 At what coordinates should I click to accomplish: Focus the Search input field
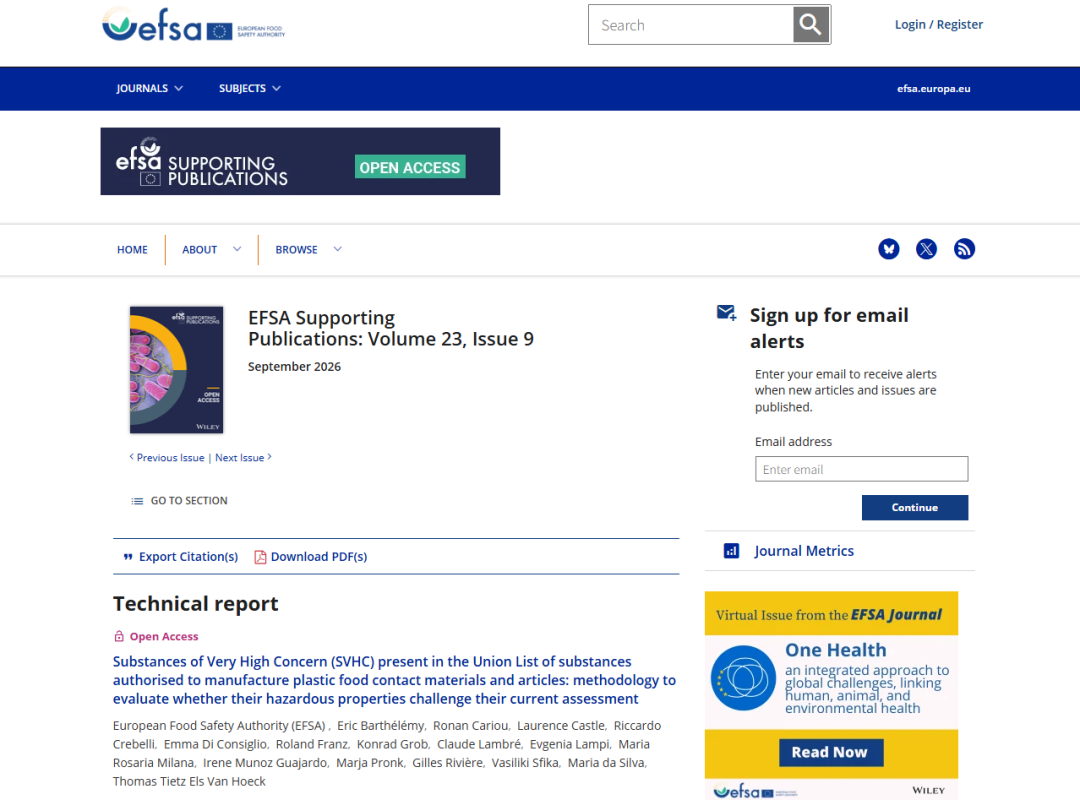[691, 25]
